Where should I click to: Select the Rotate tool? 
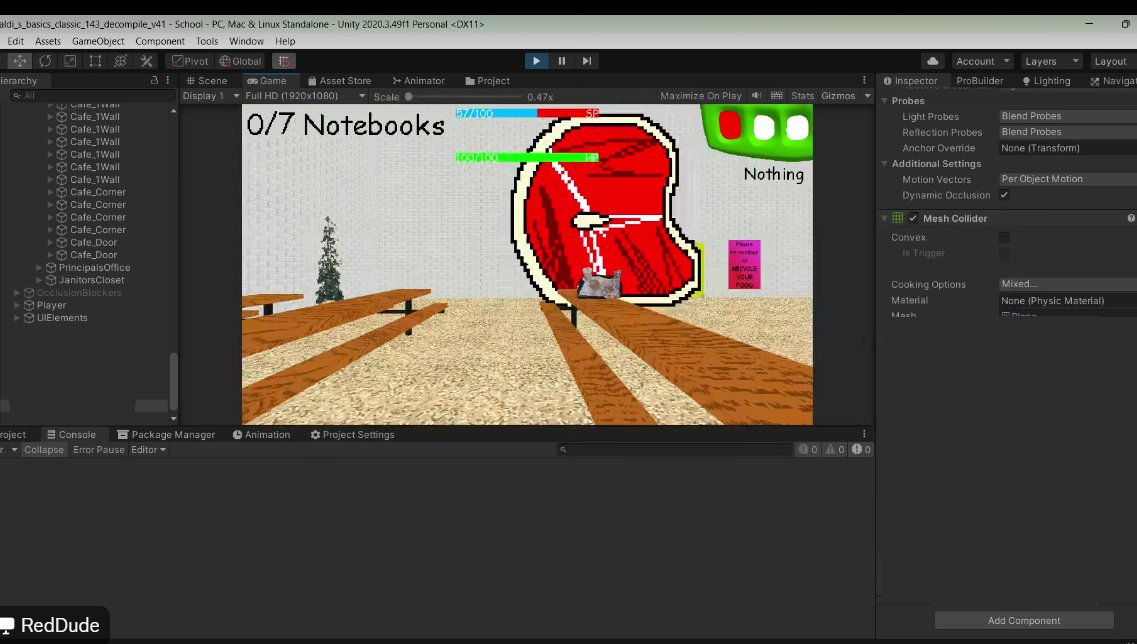tap(45, 61)
